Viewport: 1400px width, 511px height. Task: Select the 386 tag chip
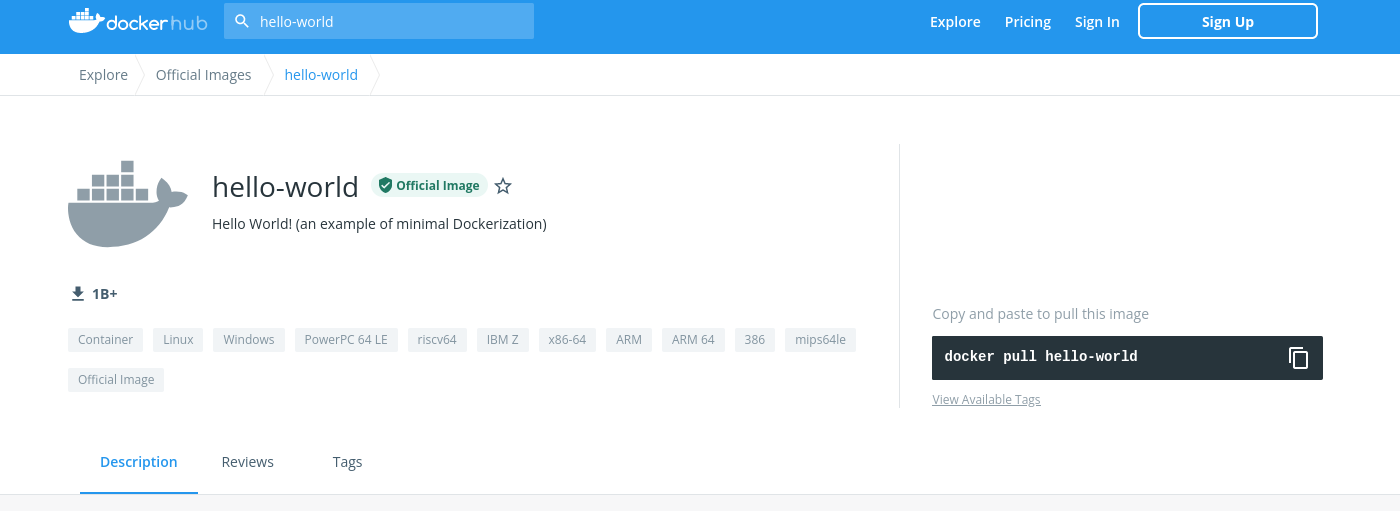point(755,340)
